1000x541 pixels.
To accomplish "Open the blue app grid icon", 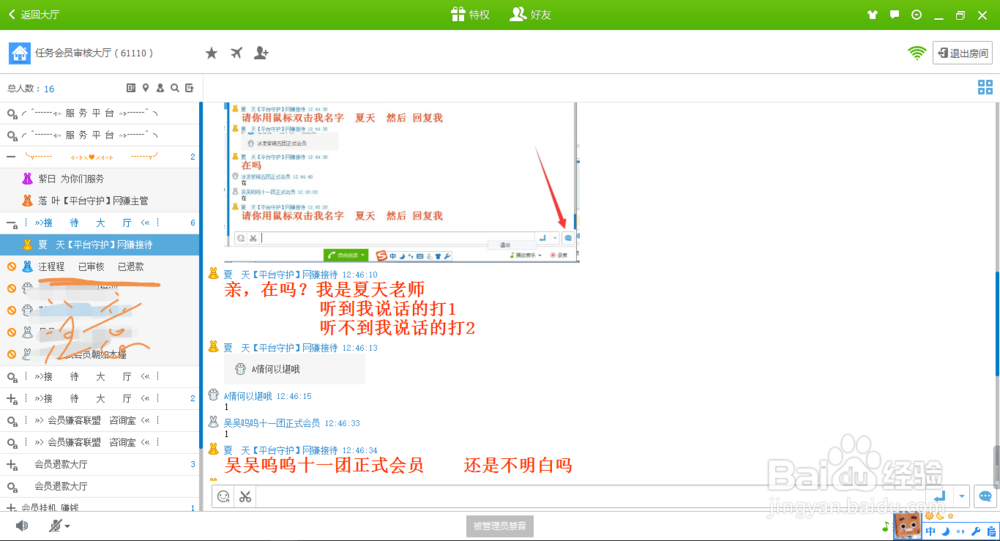I will tap(985, 87).
